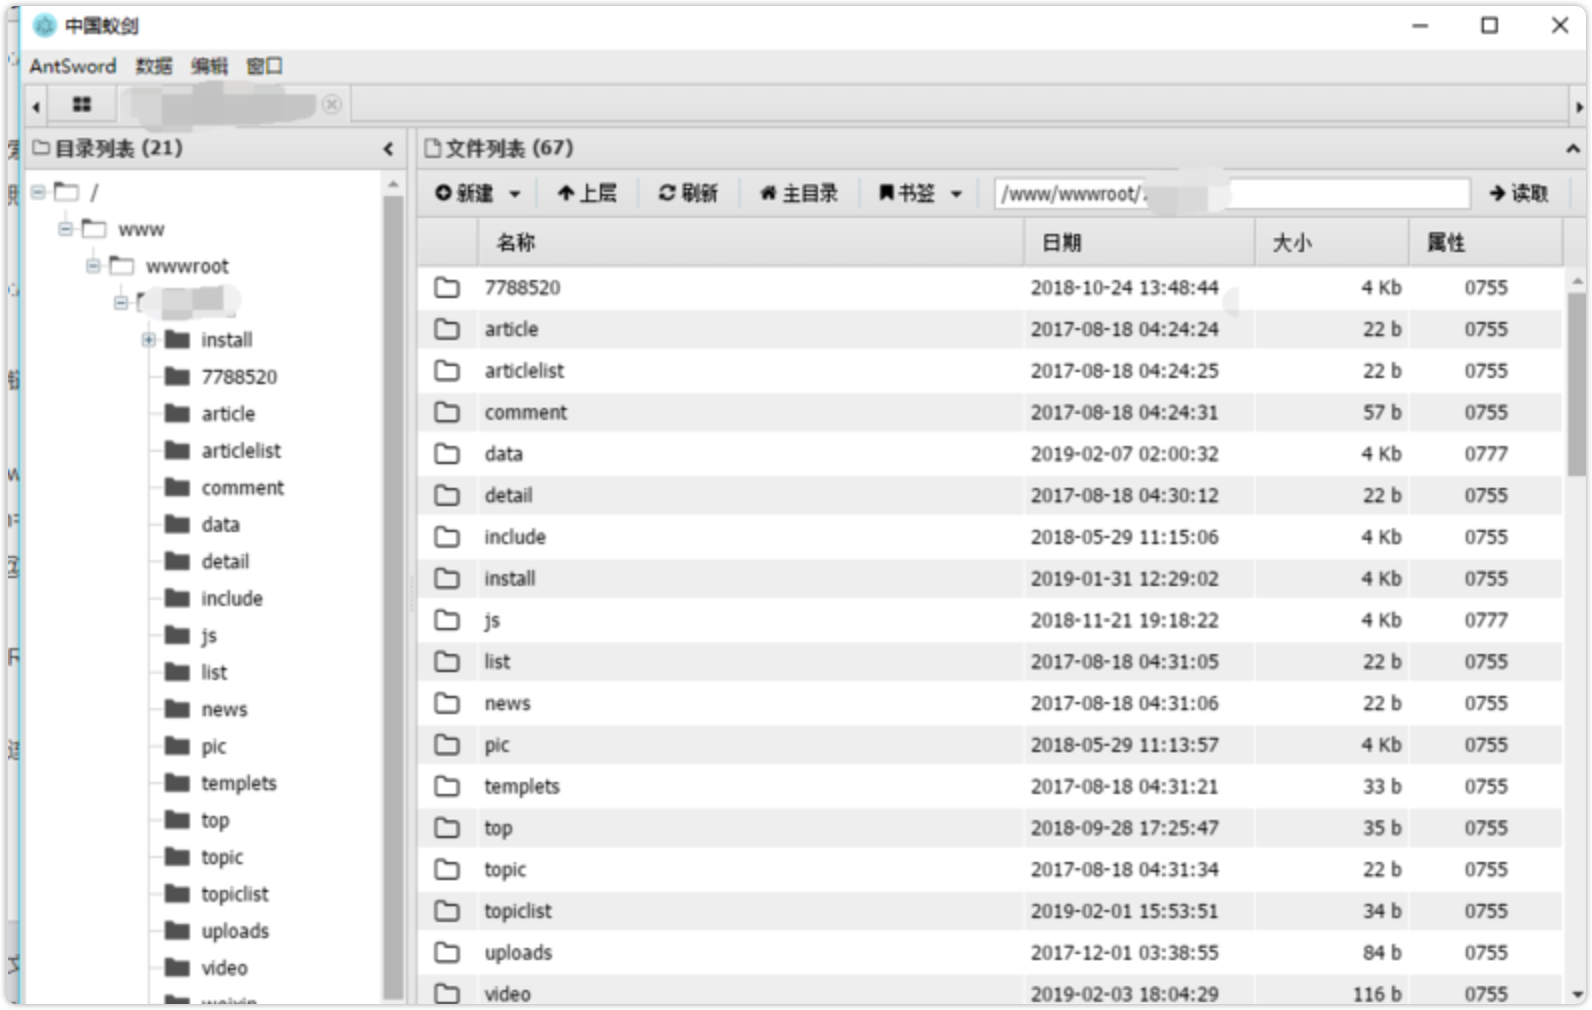Click the templets folder icon in file list
The image size is (1592, 1010).
(x=447, y=787)
